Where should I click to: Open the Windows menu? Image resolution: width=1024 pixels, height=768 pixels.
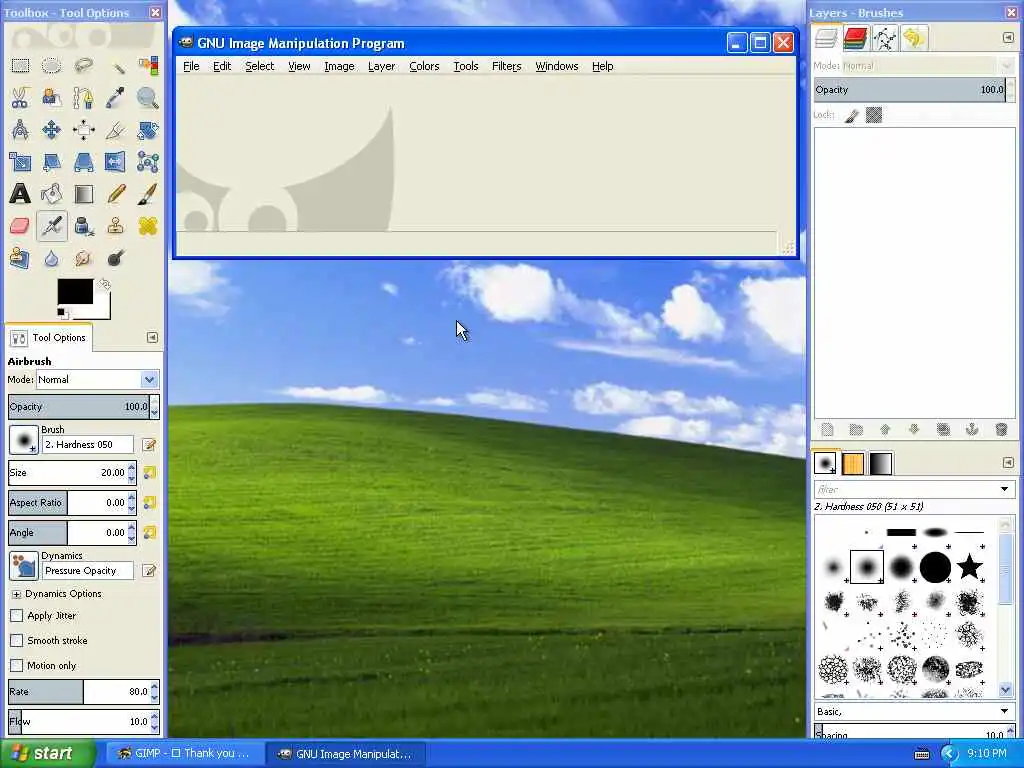(x=556, y=66)
